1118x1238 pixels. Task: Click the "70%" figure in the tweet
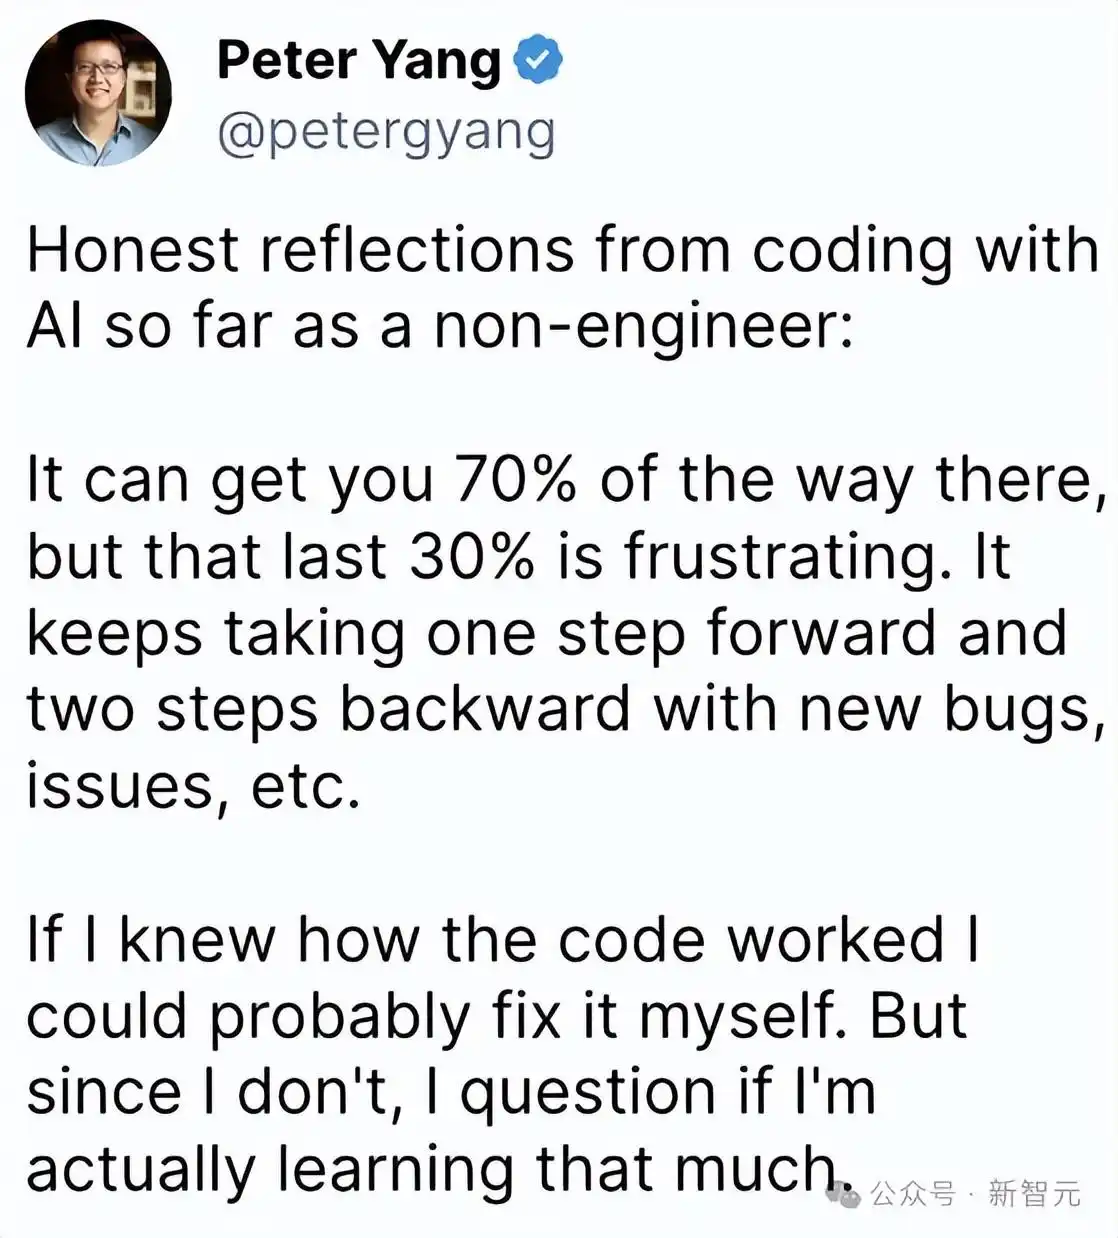point(515,479)
